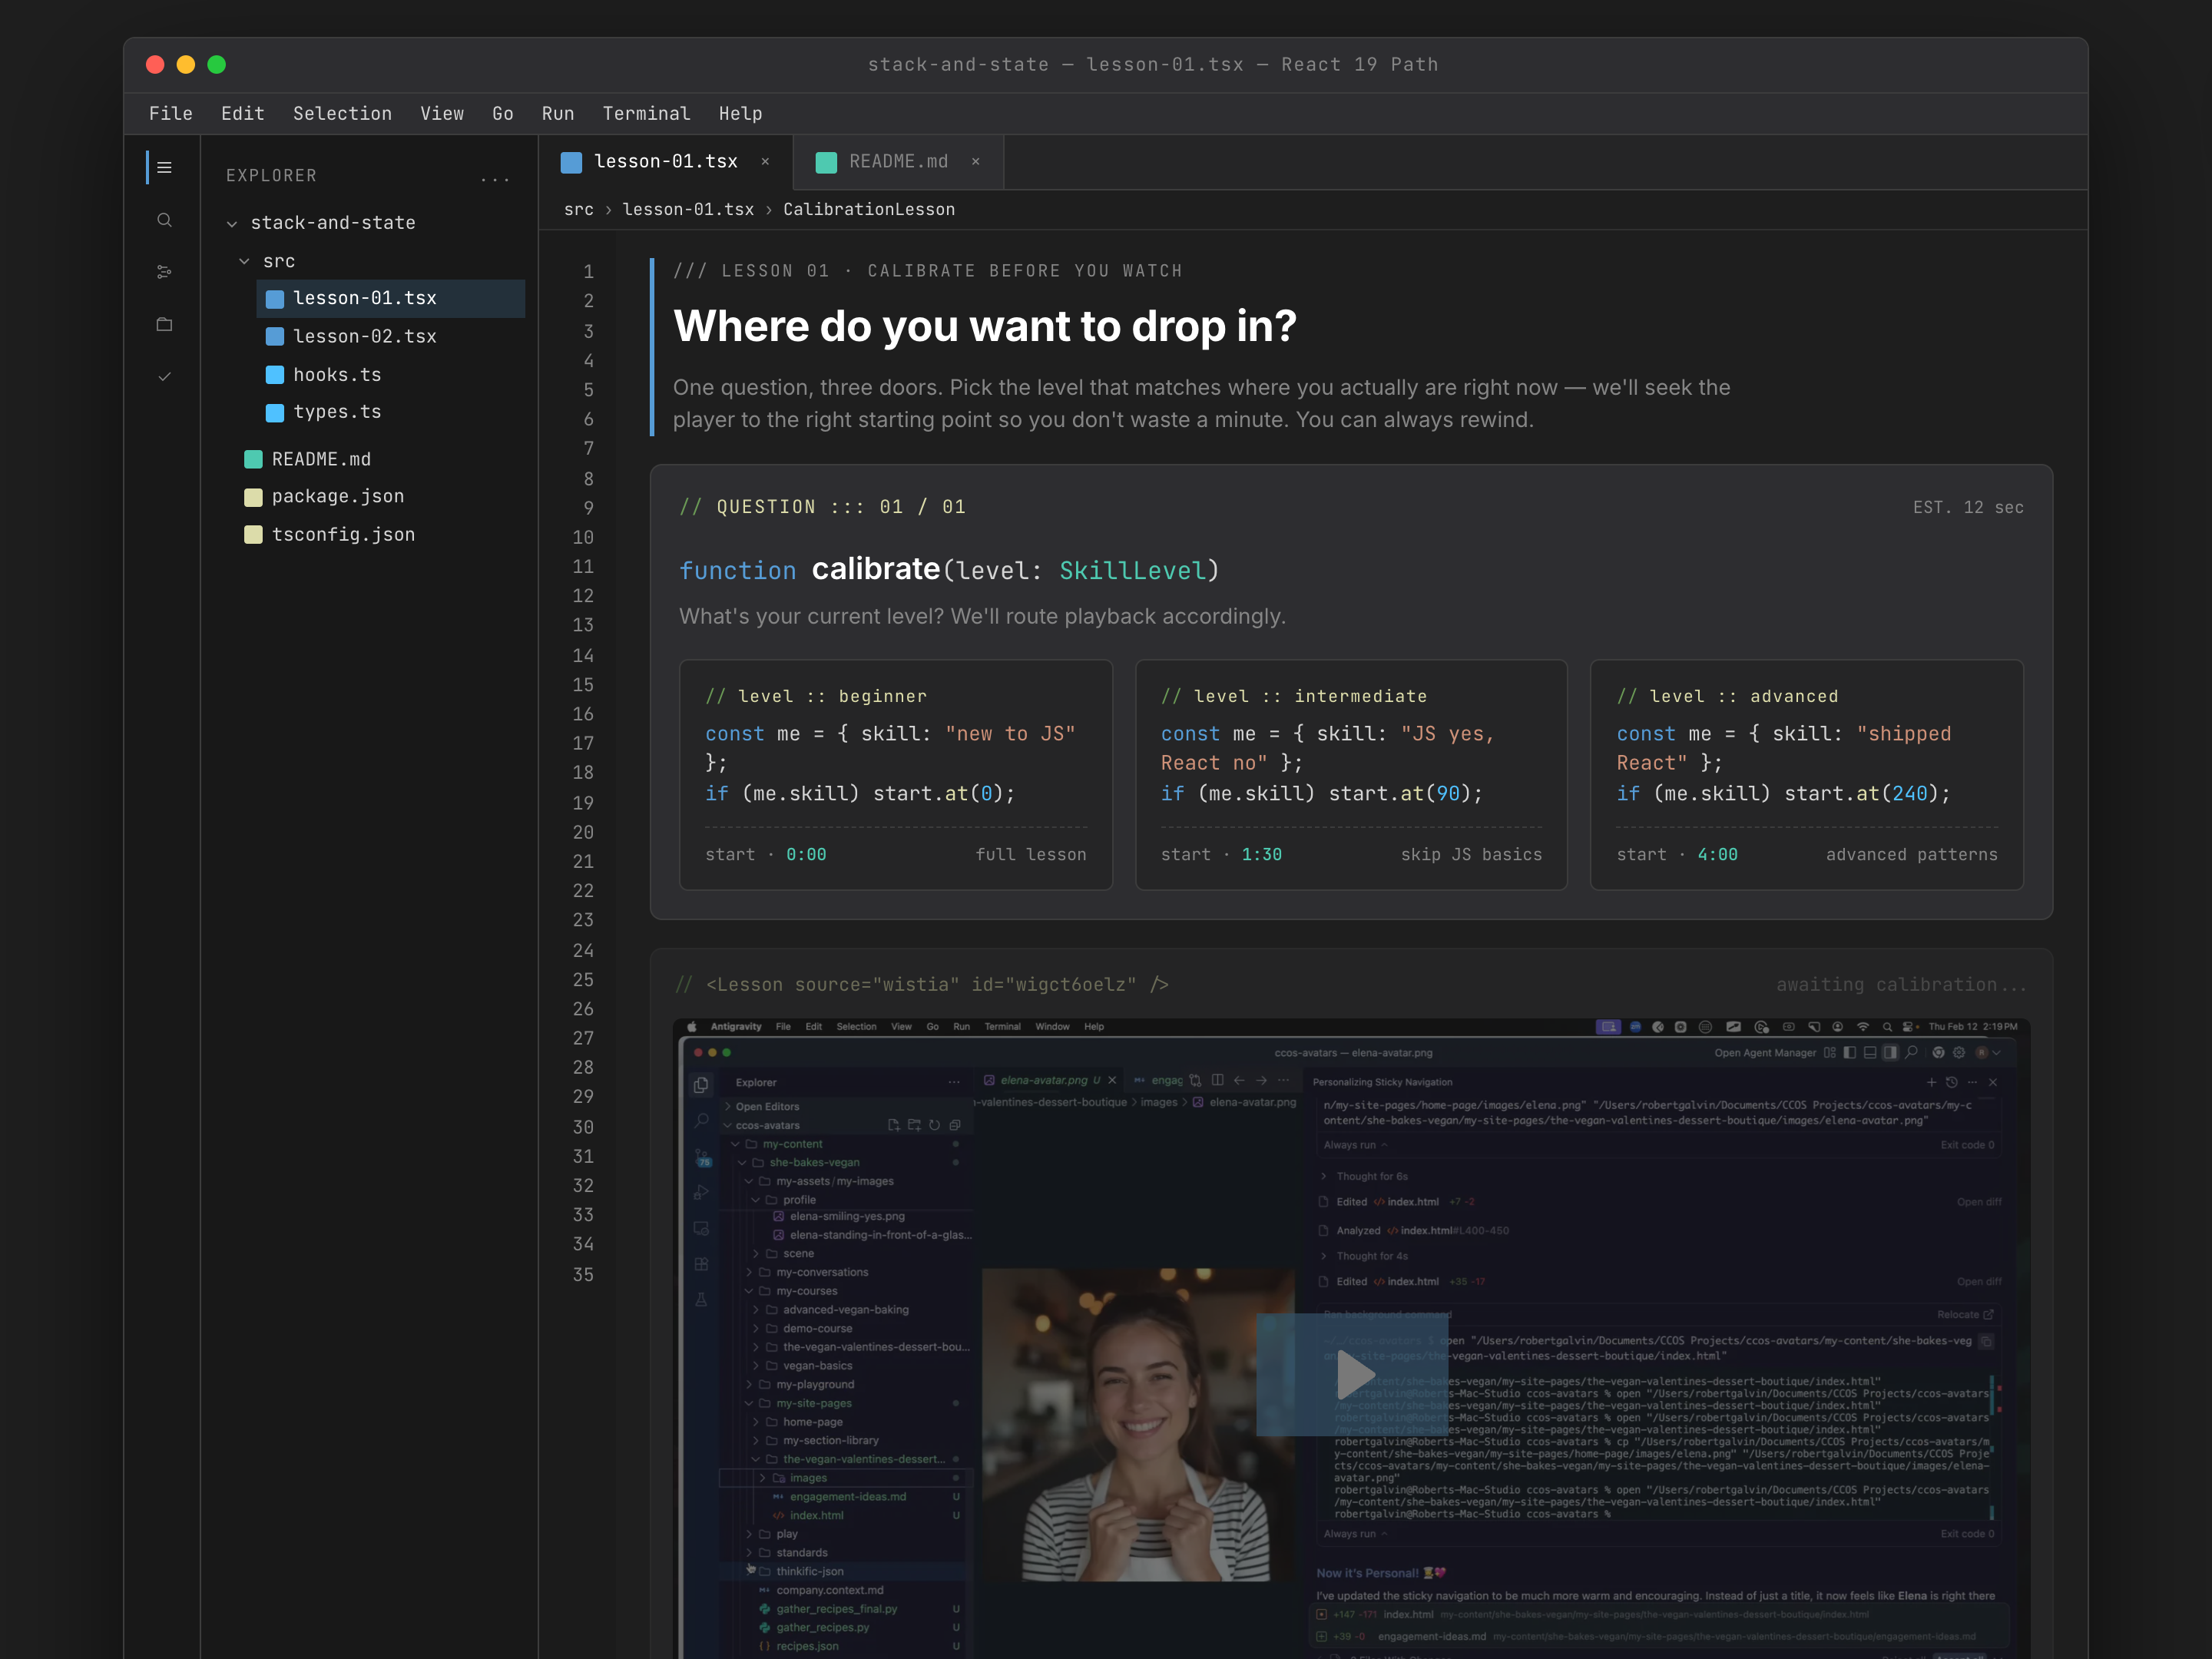
Task: Click the 'EST. 12 sec' label
Action: pyautogui.click(x=1968, y=508)
